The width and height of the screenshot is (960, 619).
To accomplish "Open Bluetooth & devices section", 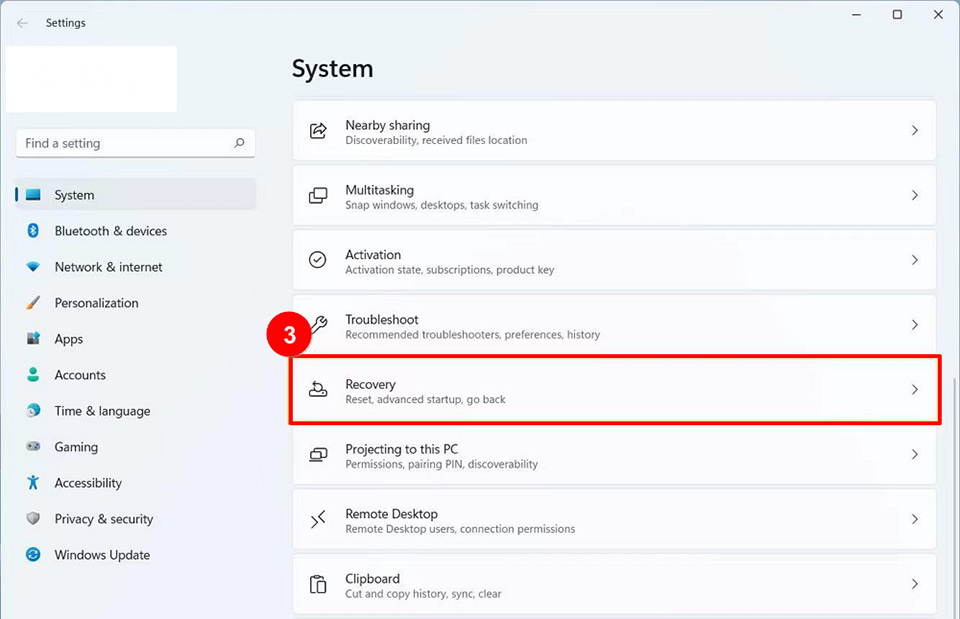I will [110, 231].
